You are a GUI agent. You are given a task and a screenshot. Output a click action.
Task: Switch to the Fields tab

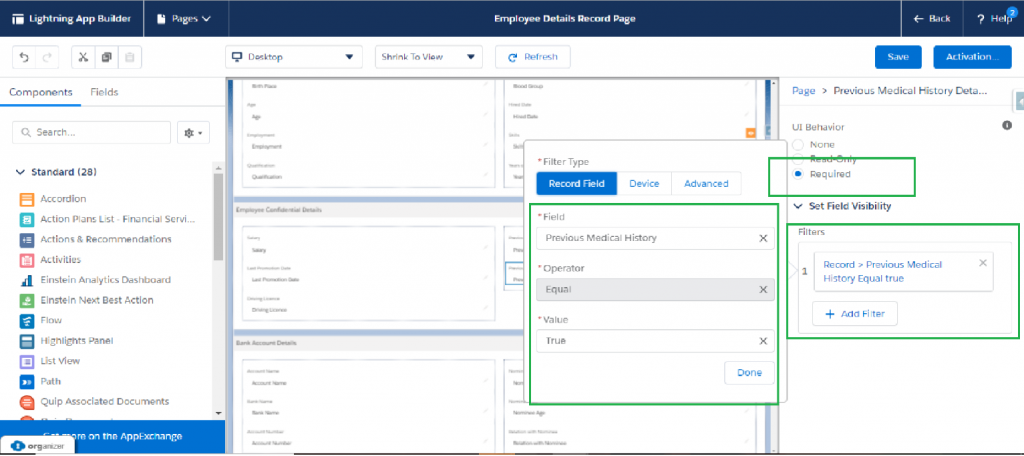tap(104, 92)
